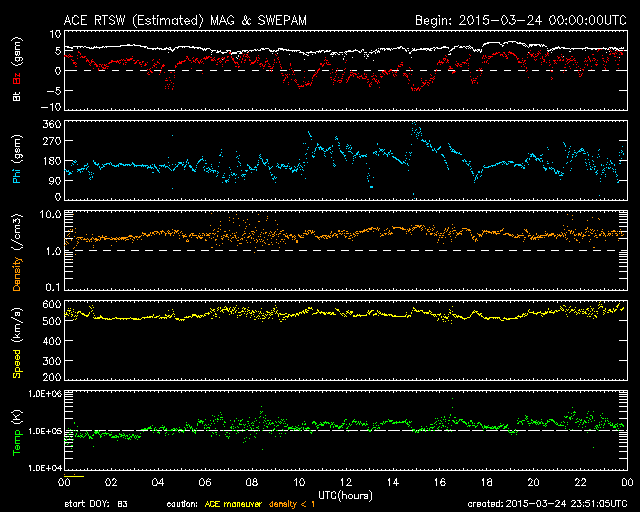Click the UTC(hours) x-axis label
The width and height of the screenshot is (640, 512).
(x=345, y=495)
